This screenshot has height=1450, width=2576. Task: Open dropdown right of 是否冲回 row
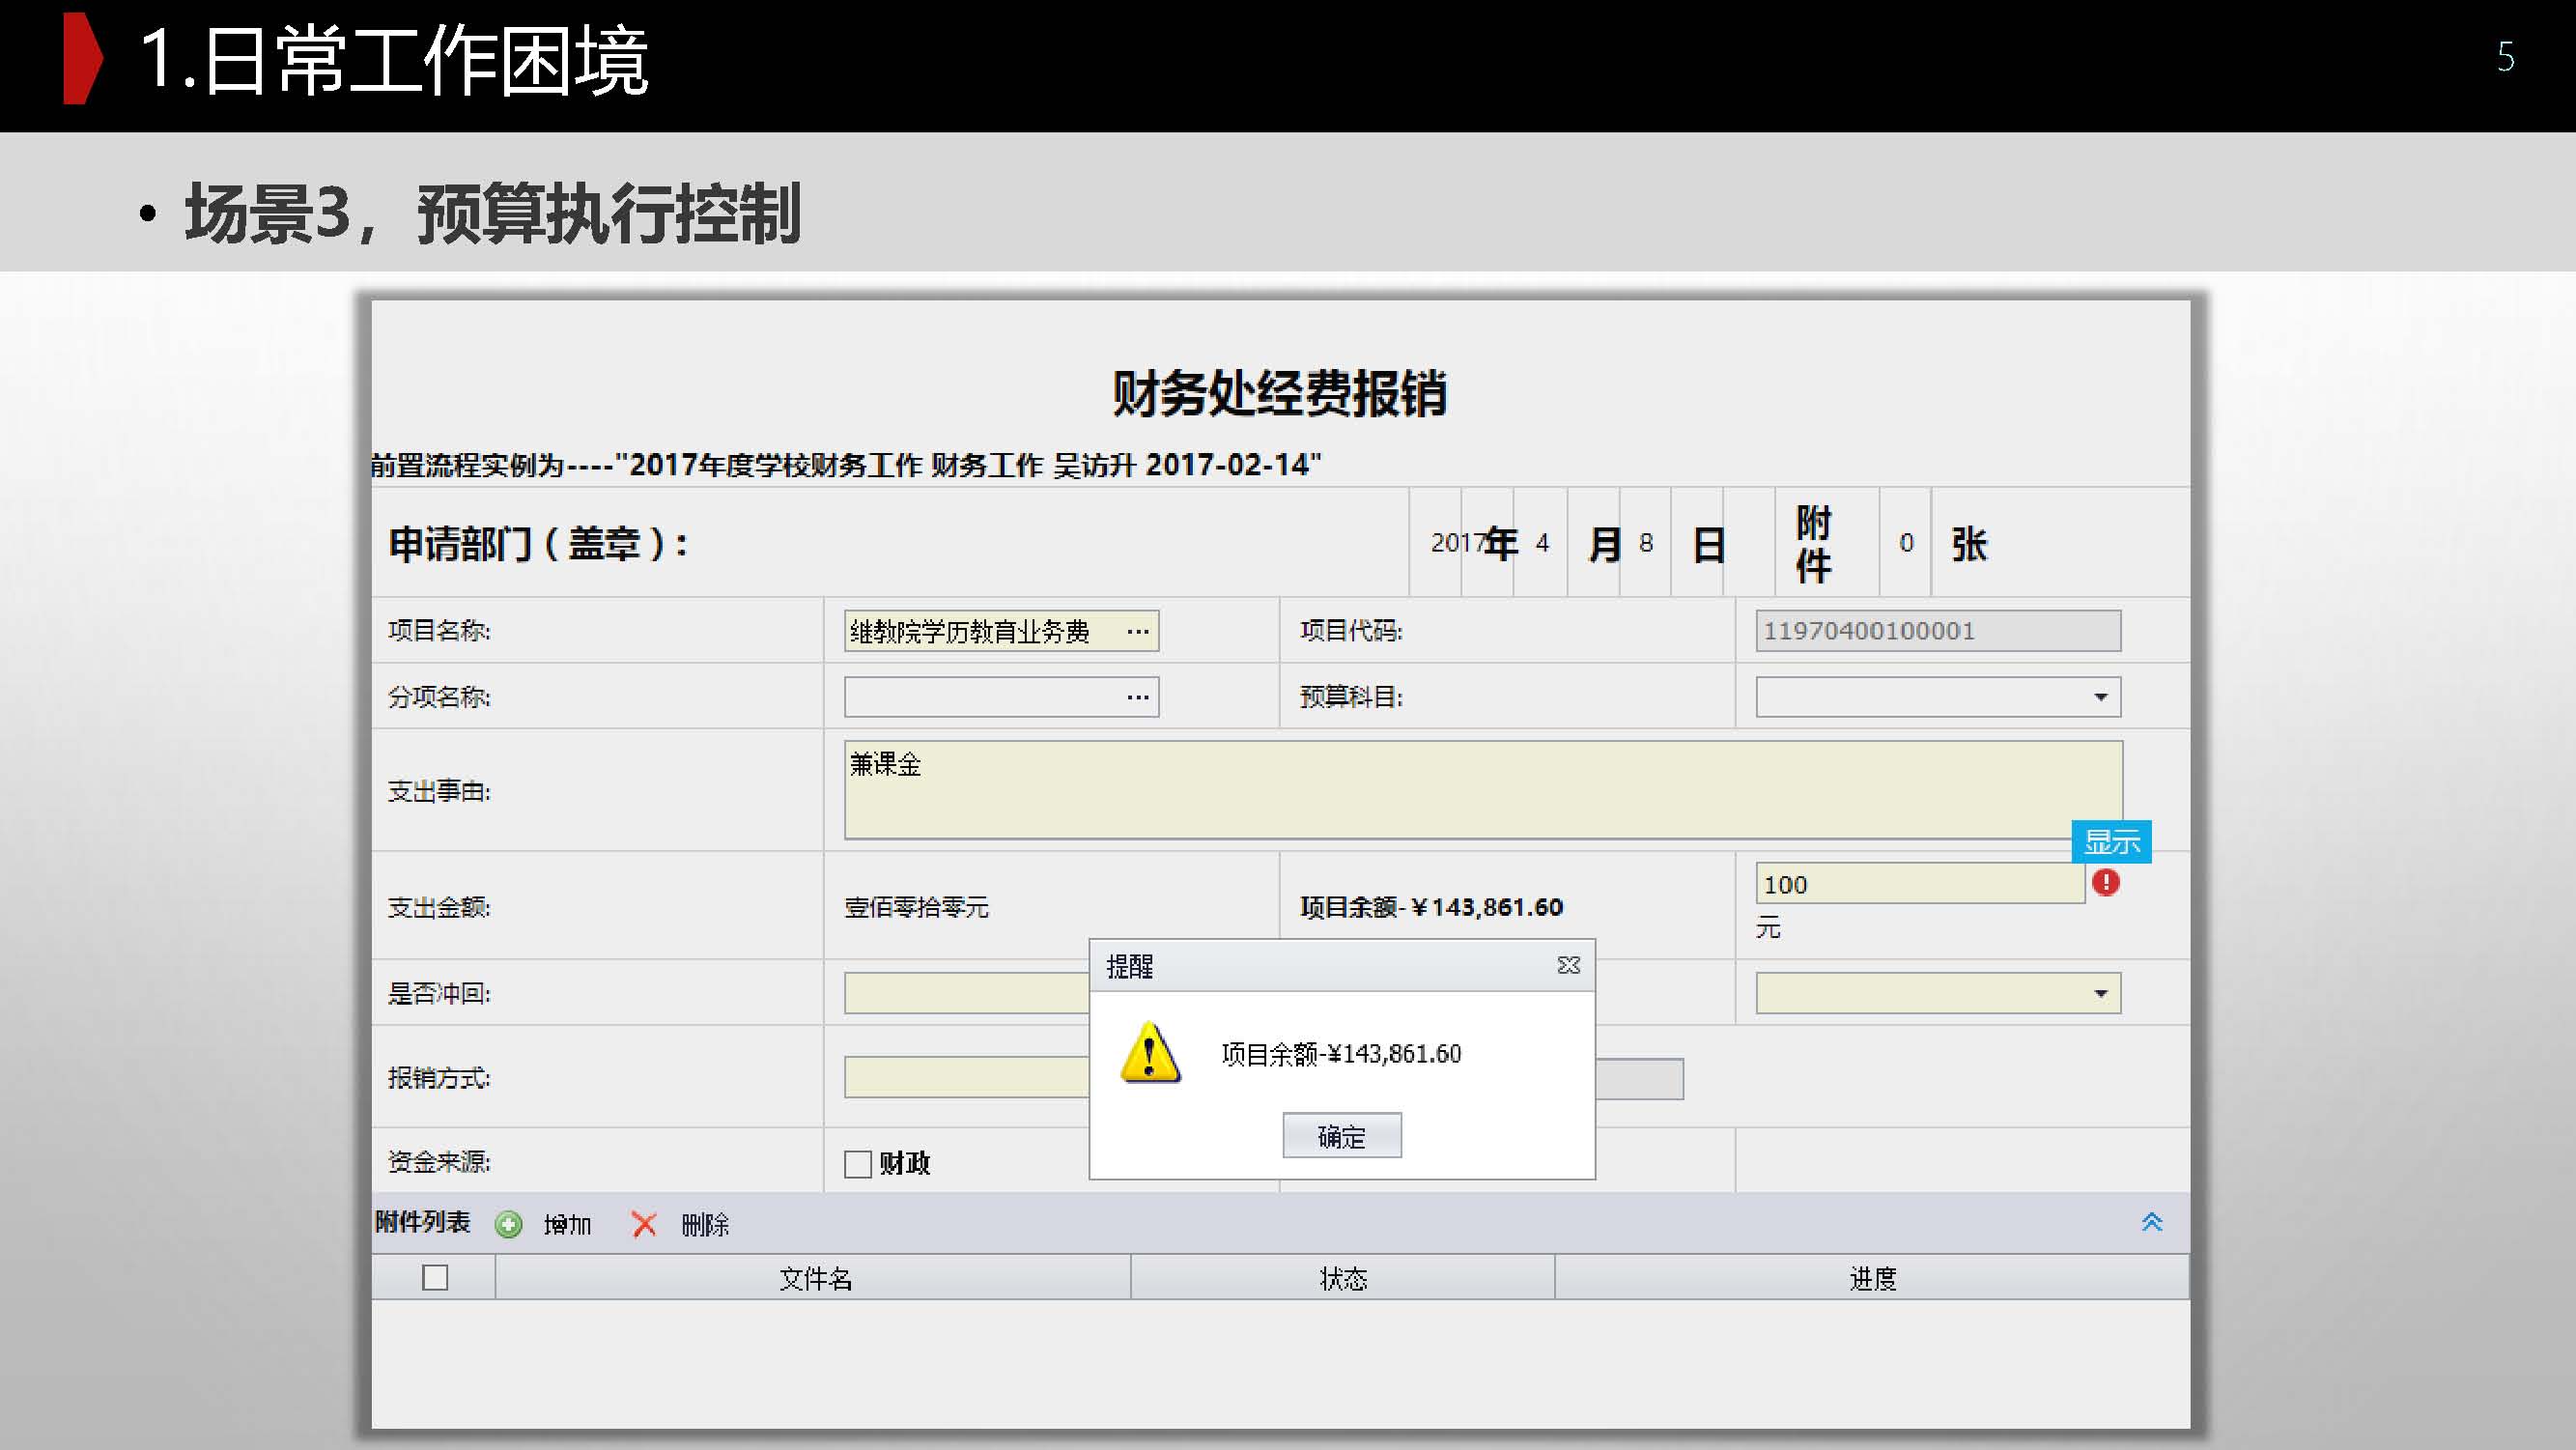tap(2100, 993)
